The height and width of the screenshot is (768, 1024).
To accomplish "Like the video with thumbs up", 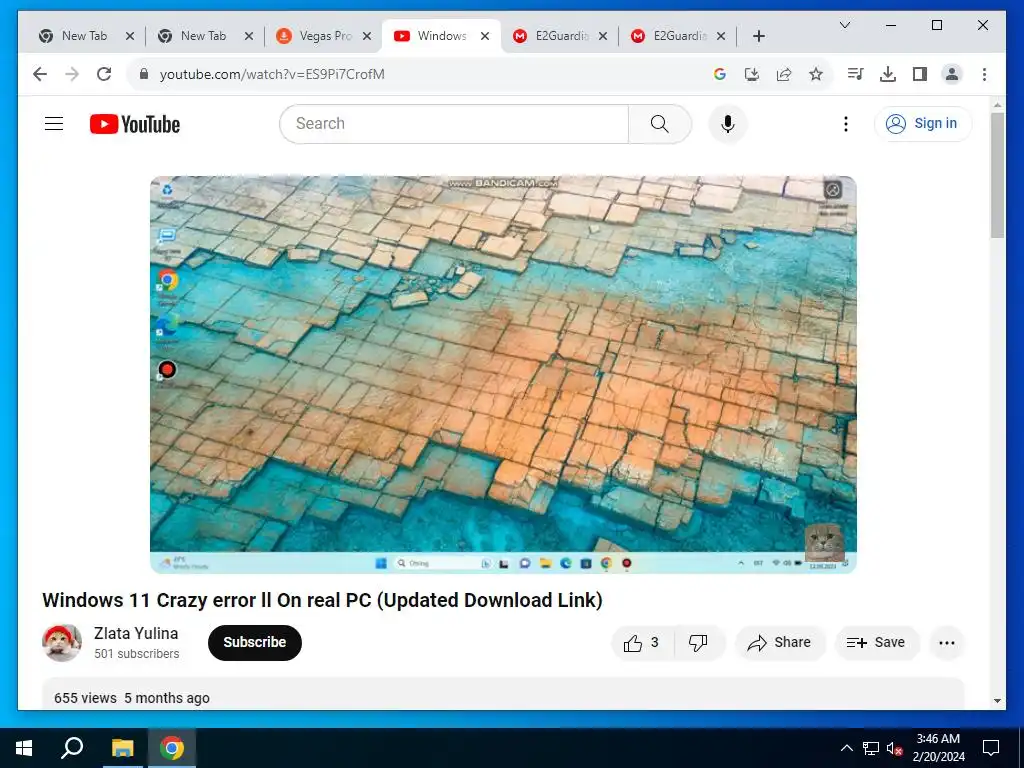I will click(x=642, y=643).
